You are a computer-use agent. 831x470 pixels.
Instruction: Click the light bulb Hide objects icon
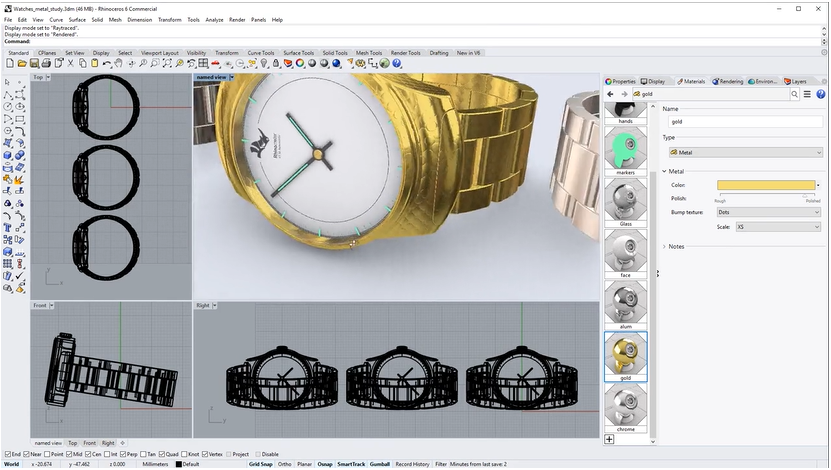click(x=264, y=64)
